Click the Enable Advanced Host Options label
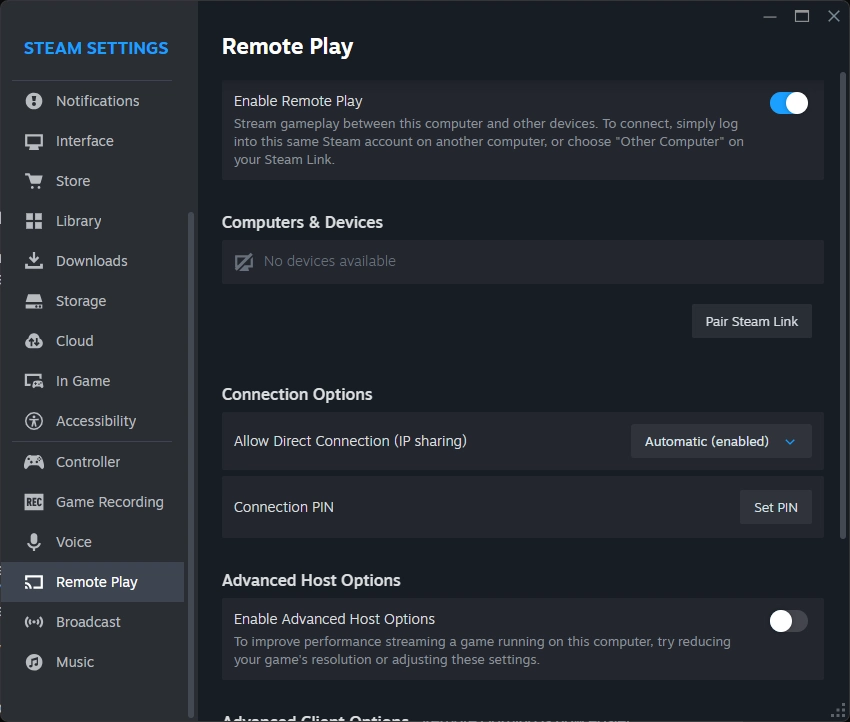Screen dimensions: 850x722 334,619
